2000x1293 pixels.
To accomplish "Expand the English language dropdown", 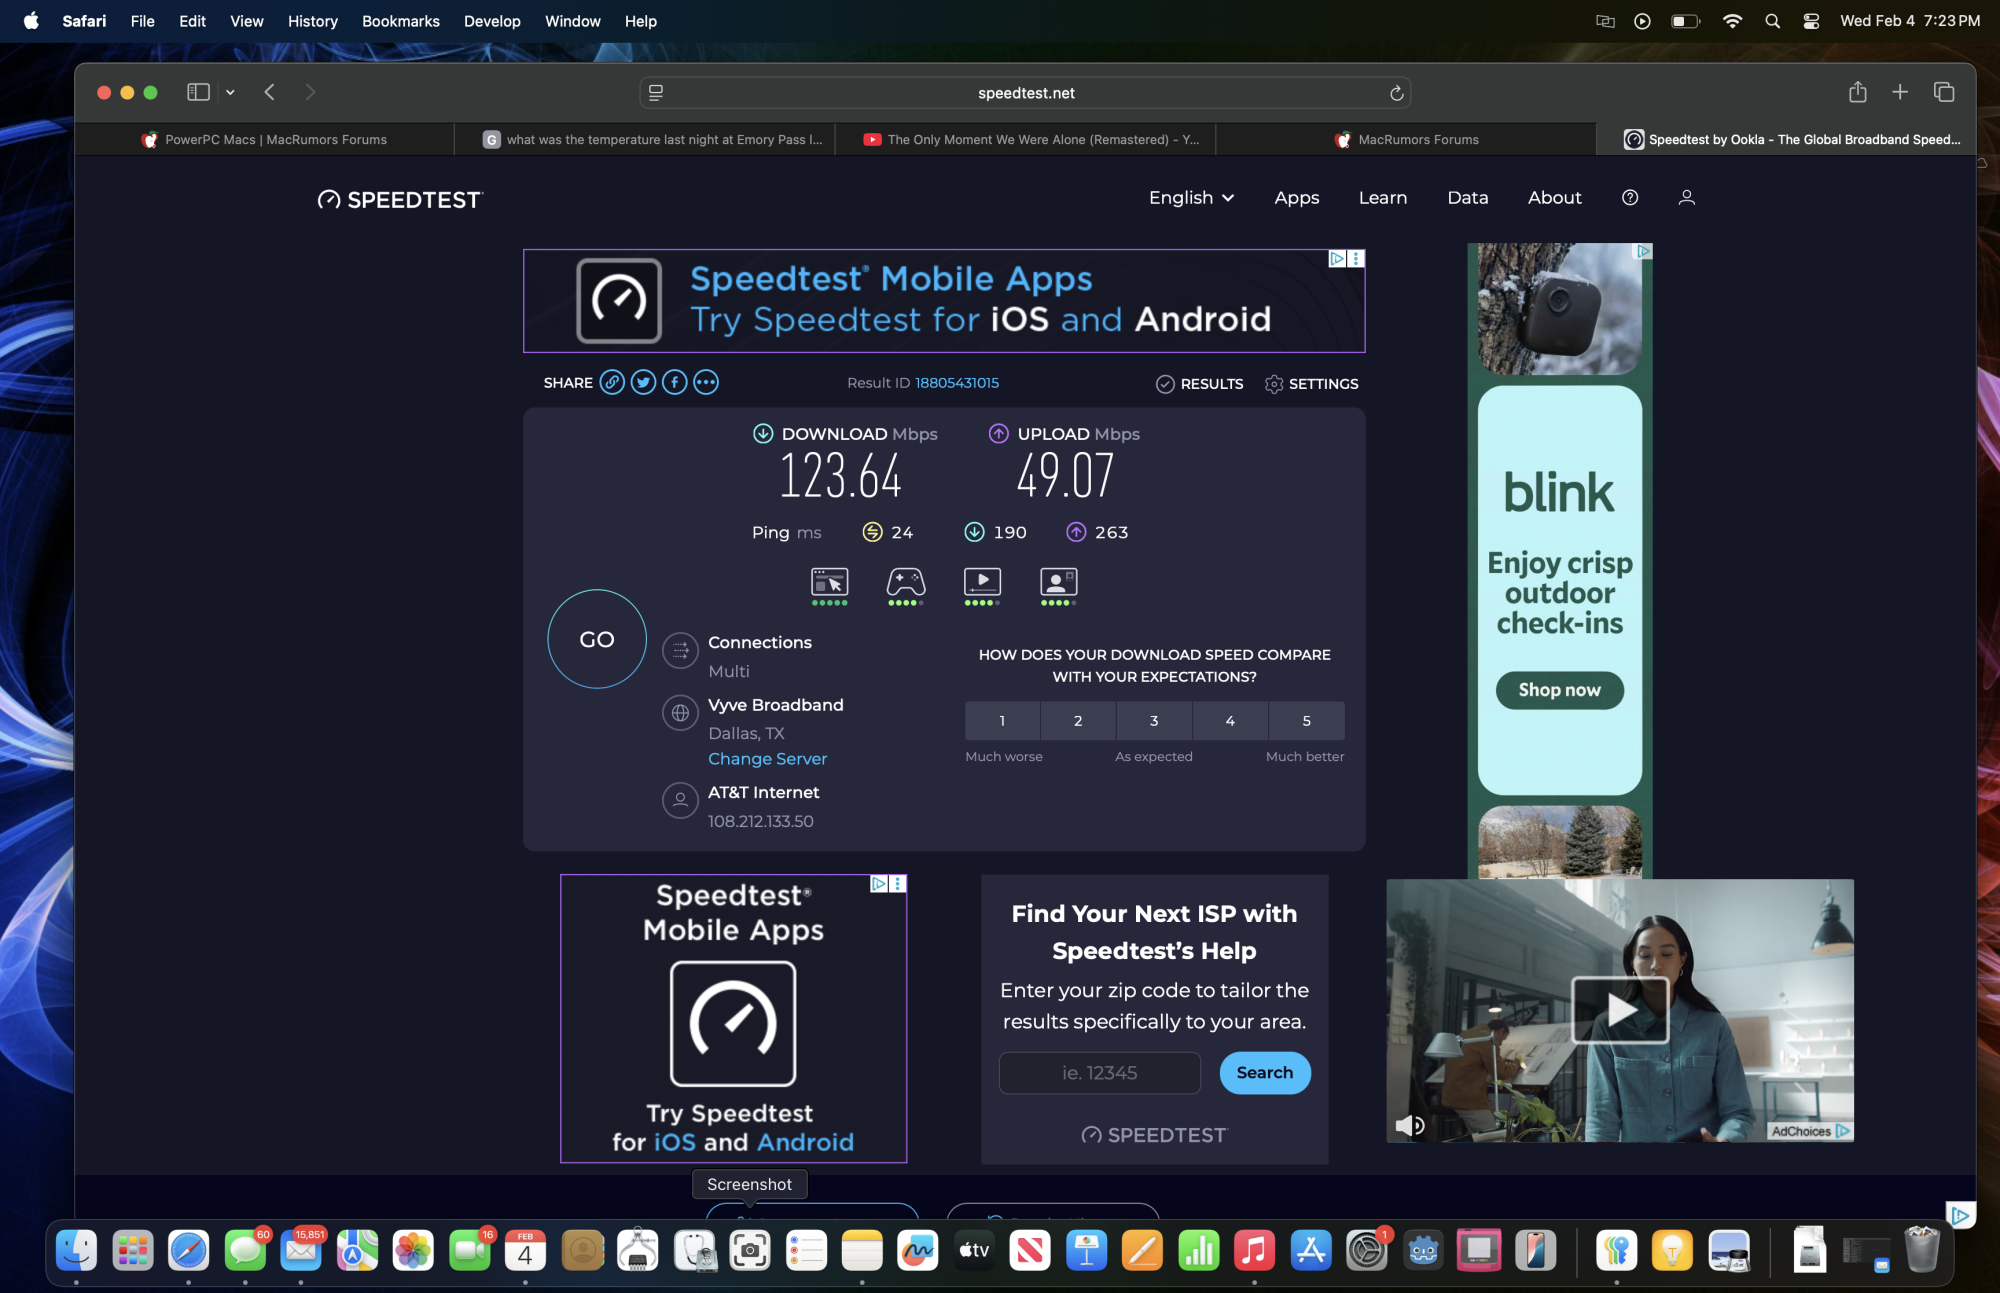I will coord(1191,198).
